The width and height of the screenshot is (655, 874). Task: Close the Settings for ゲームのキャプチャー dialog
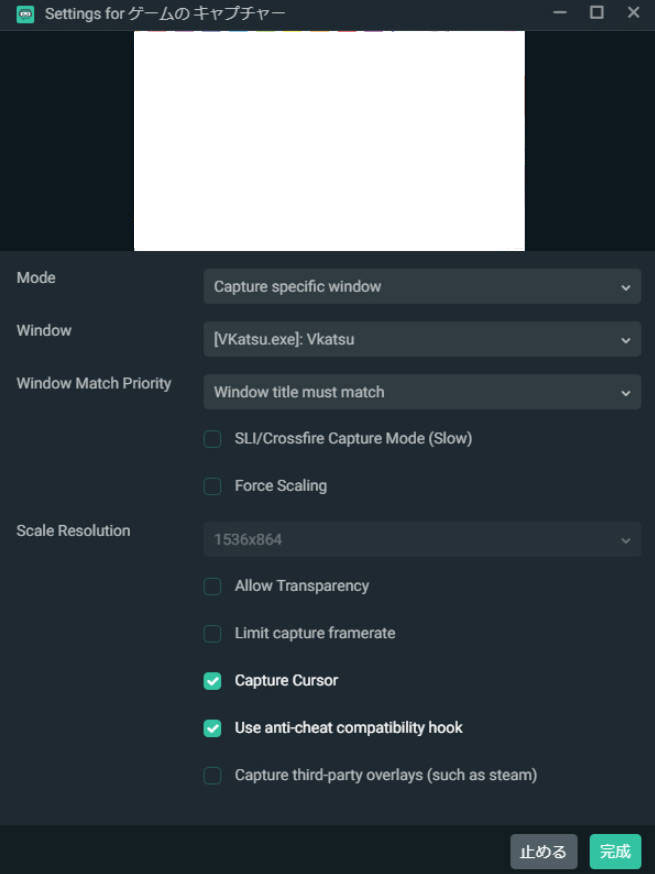[633, 12]
